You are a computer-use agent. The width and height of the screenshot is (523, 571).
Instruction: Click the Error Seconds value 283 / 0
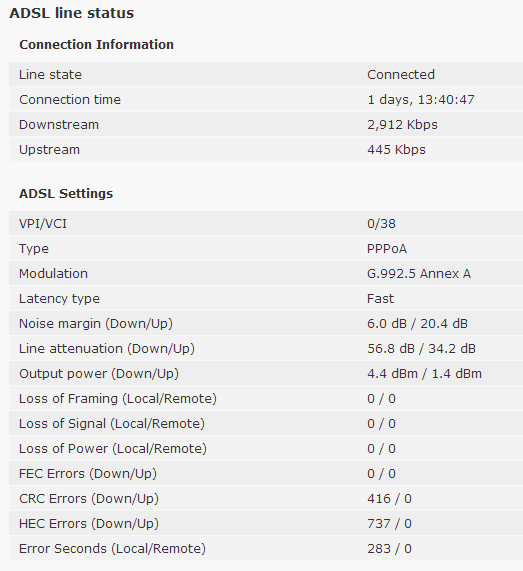(389, 549)
